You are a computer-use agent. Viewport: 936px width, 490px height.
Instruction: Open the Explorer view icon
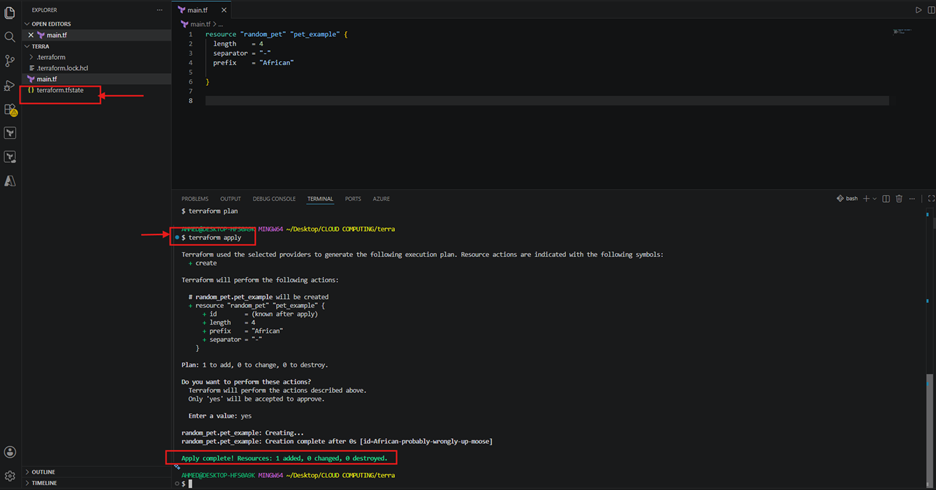10,13
